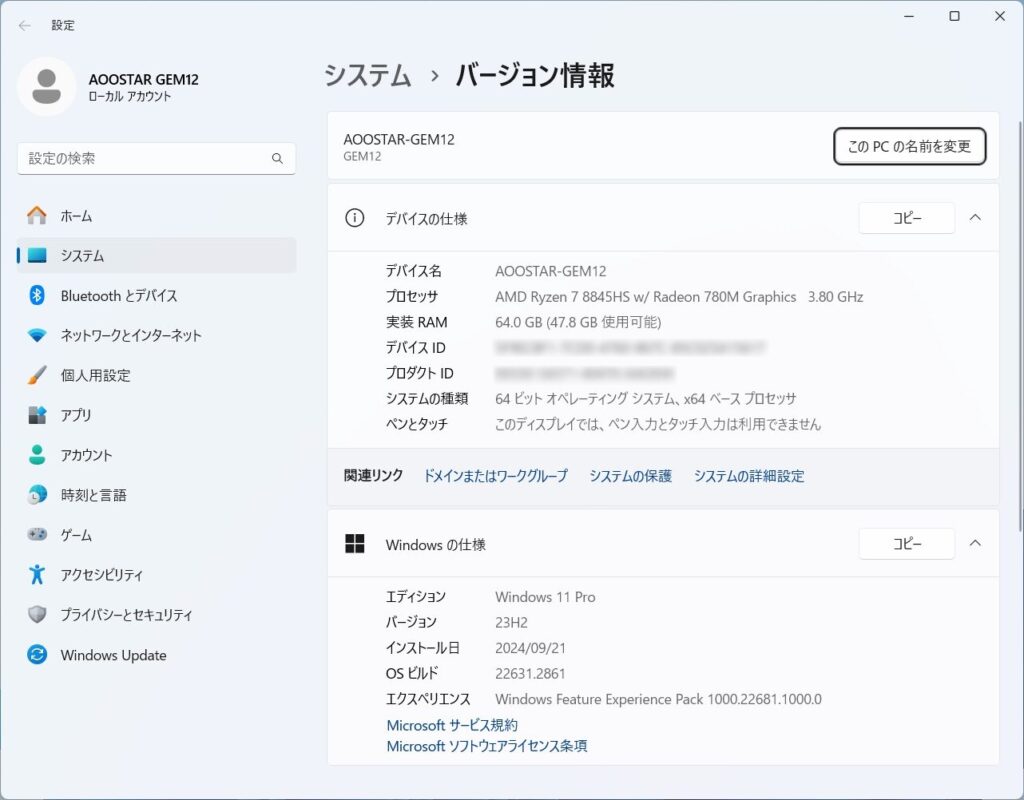Click the アカウント person icon
The image size is (1024, 800).
tap(37, 455)
